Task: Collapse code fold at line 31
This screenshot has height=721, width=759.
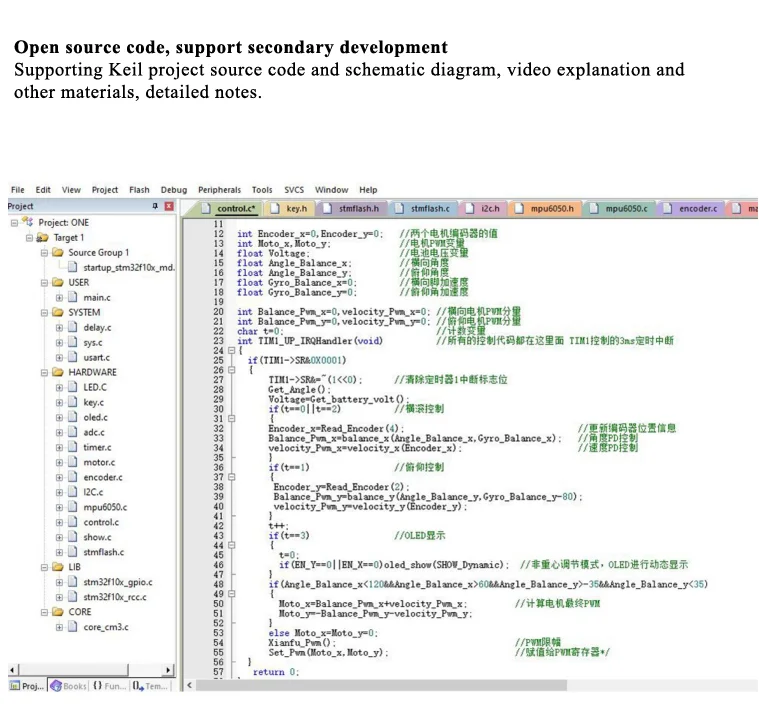Action: pos(232,418)
